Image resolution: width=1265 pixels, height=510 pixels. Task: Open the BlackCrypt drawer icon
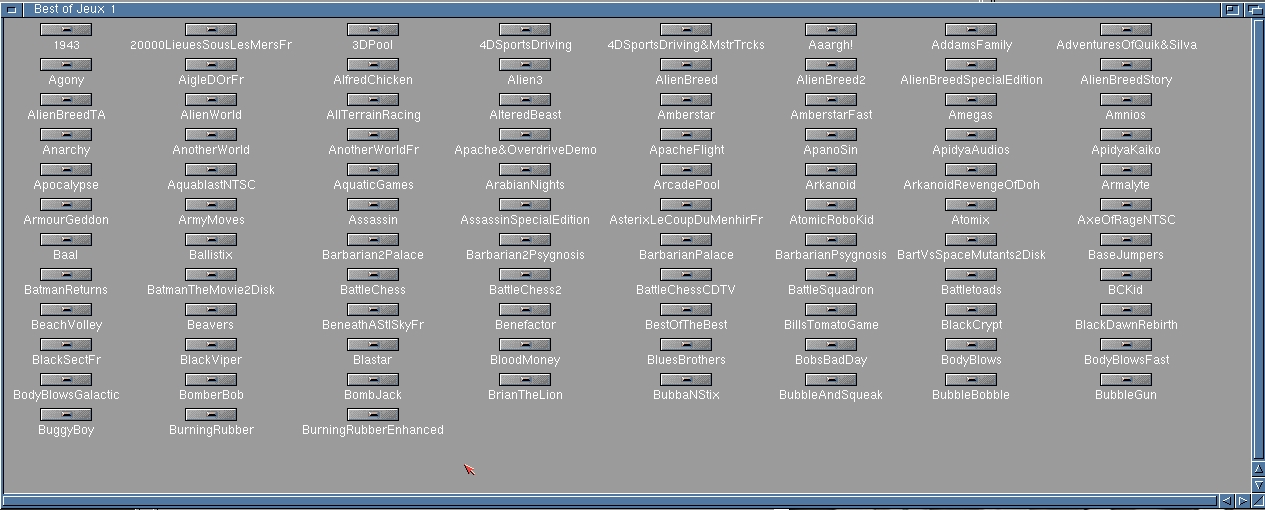971,310
